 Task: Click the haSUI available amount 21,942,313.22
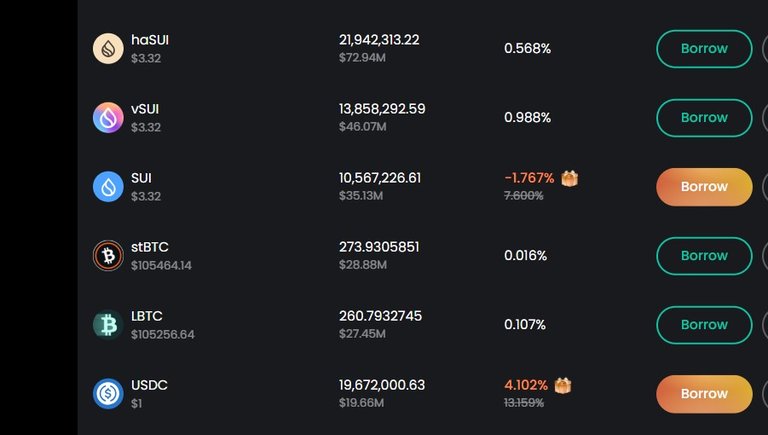379,40
